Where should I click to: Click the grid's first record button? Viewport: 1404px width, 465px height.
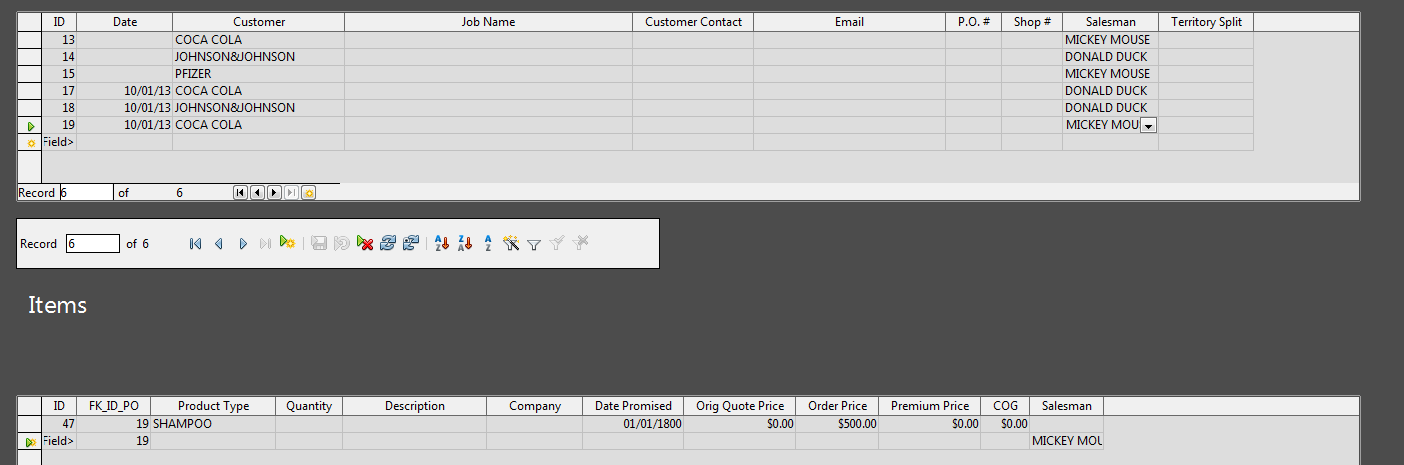point(240,192)
